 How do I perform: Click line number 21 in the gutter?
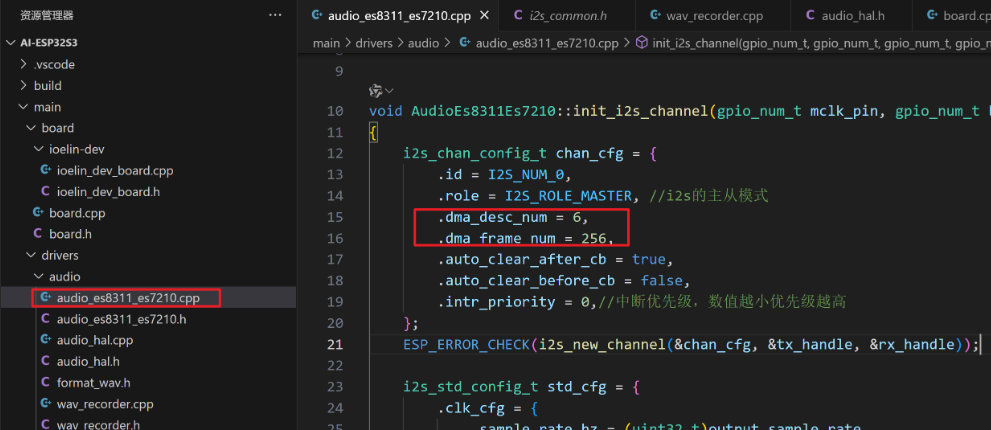335,344
